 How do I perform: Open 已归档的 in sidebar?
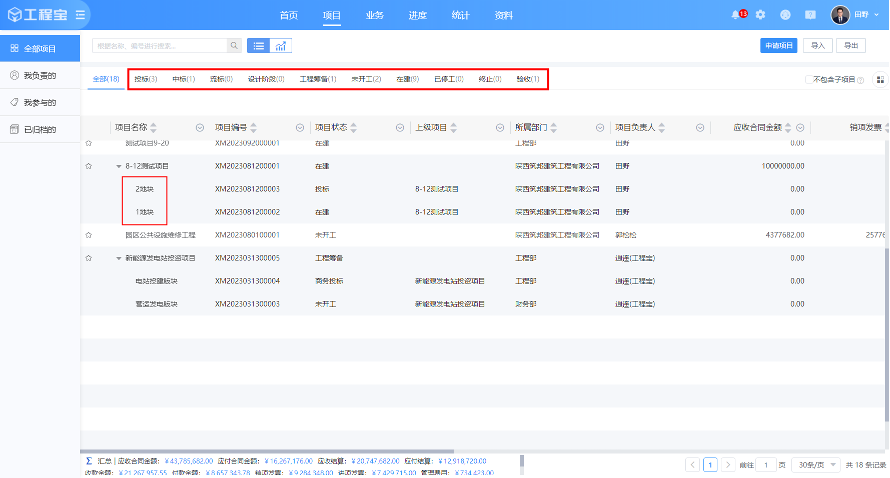pyautogui.click(x=40, y=129)
